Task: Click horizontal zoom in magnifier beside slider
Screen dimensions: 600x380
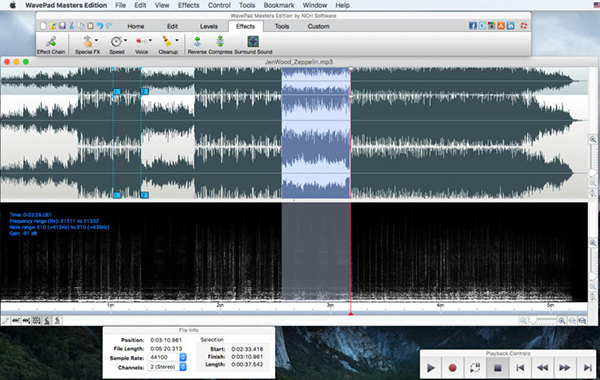Action: [x=561, y=321]
